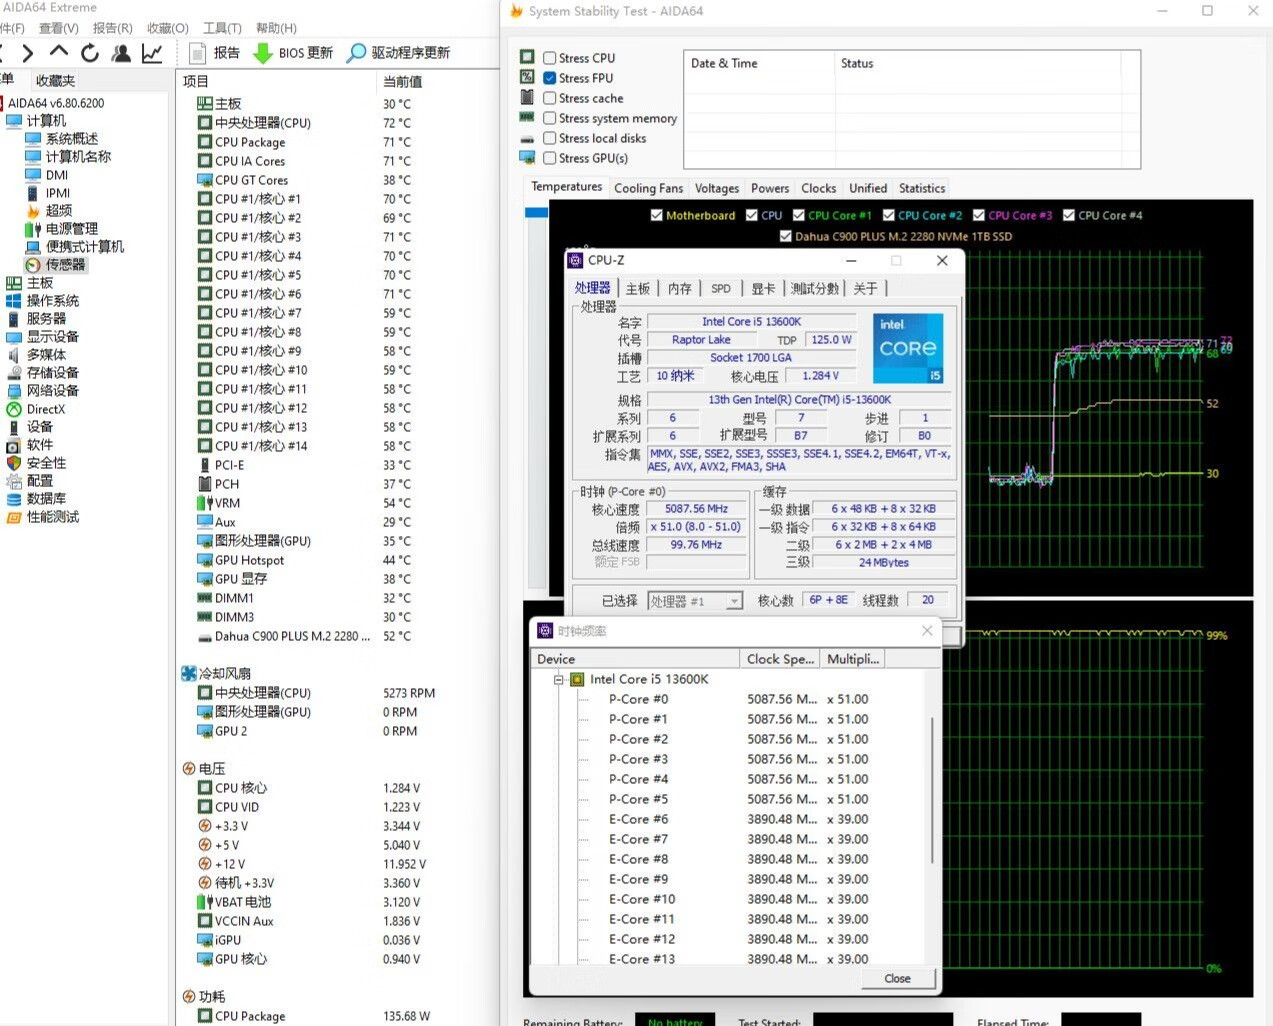Select the 便携式计算机 tree item
1273x1026 pixels.
[x=85, y=247]
